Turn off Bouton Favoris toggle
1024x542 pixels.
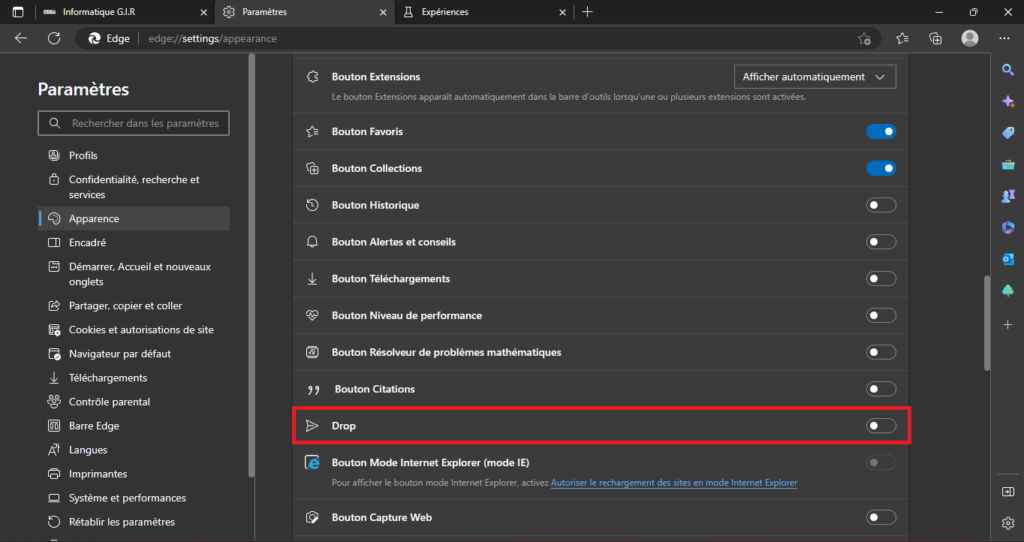[x=881, y=131]
